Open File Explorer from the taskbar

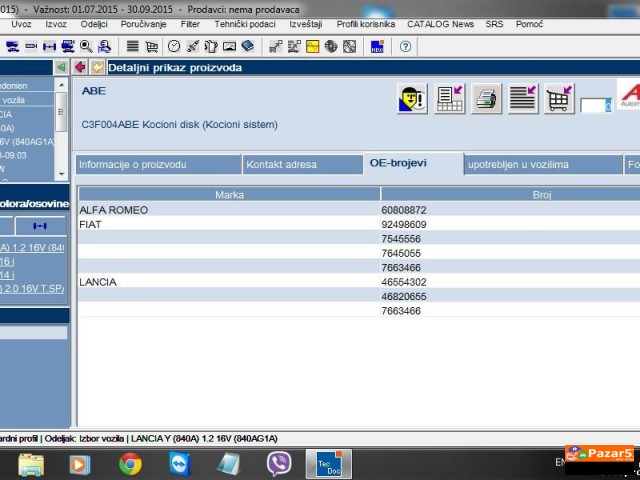click(31, 464)
